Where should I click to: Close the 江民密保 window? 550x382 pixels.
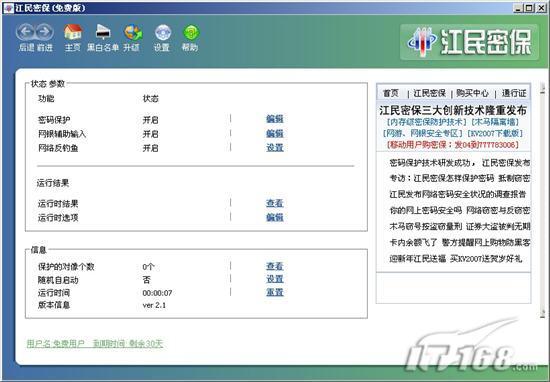pyautogui.click(x=541, y=8)
